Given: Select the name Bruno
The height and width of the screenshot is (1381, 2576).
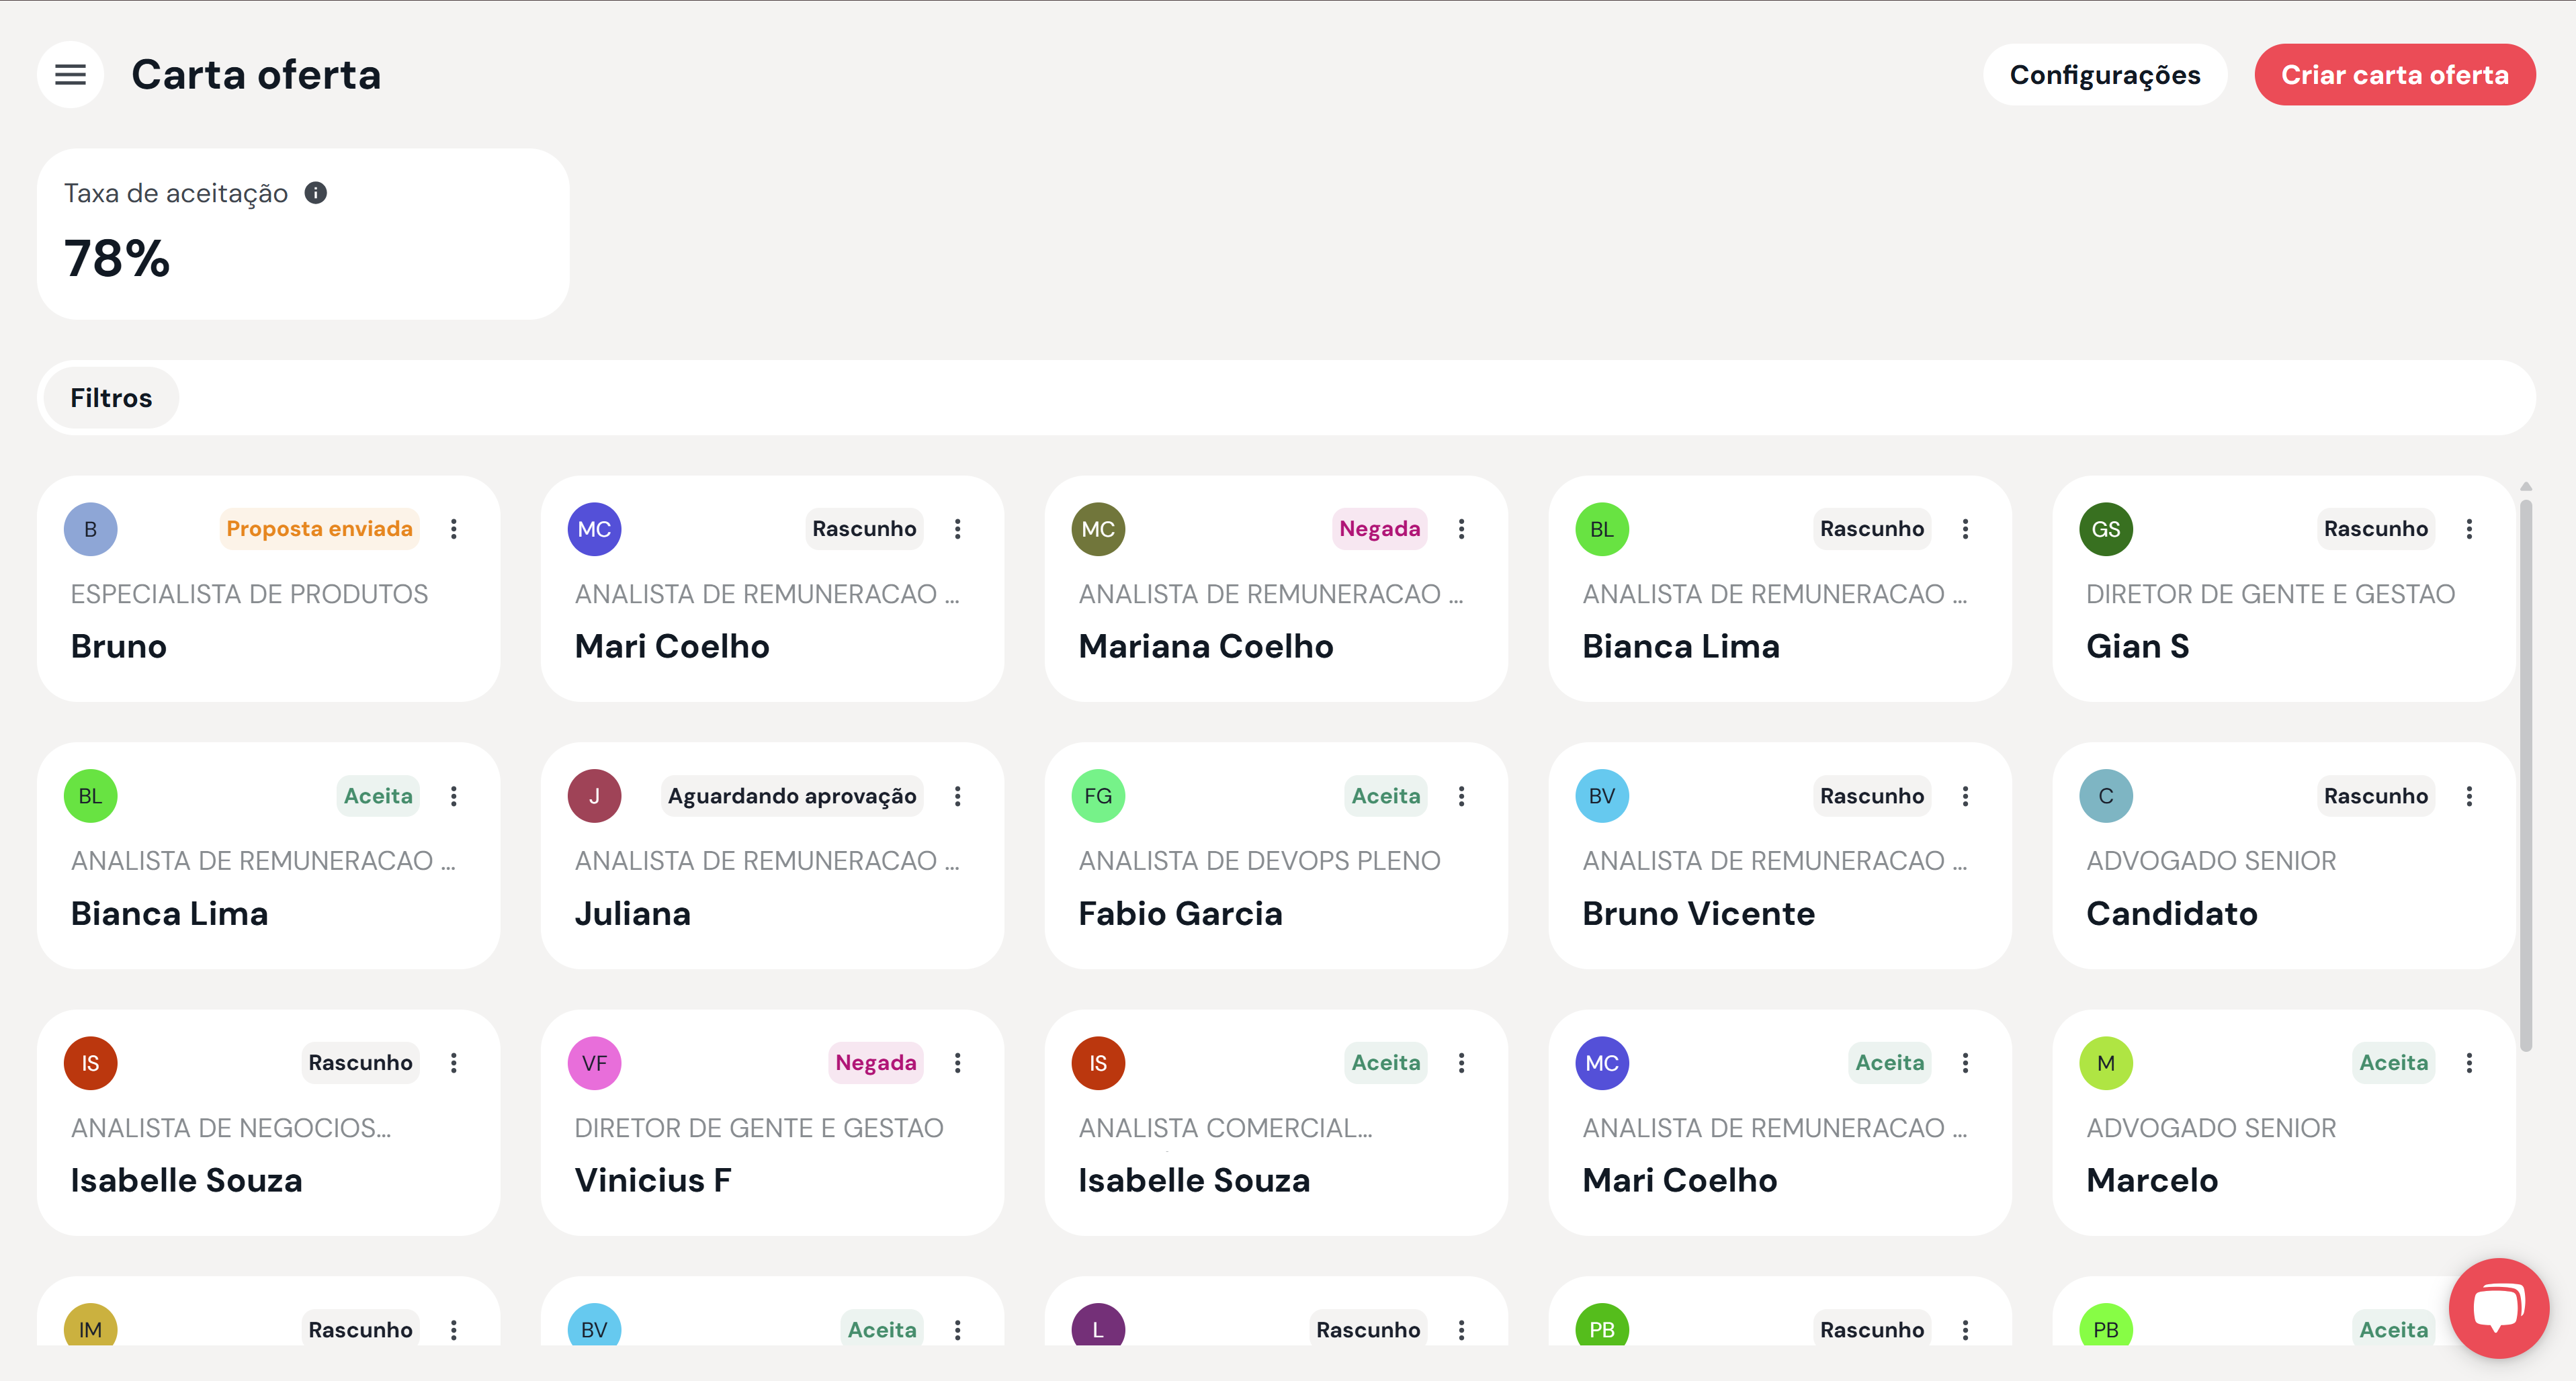Looking at the screenshot, I should point(119,647).
